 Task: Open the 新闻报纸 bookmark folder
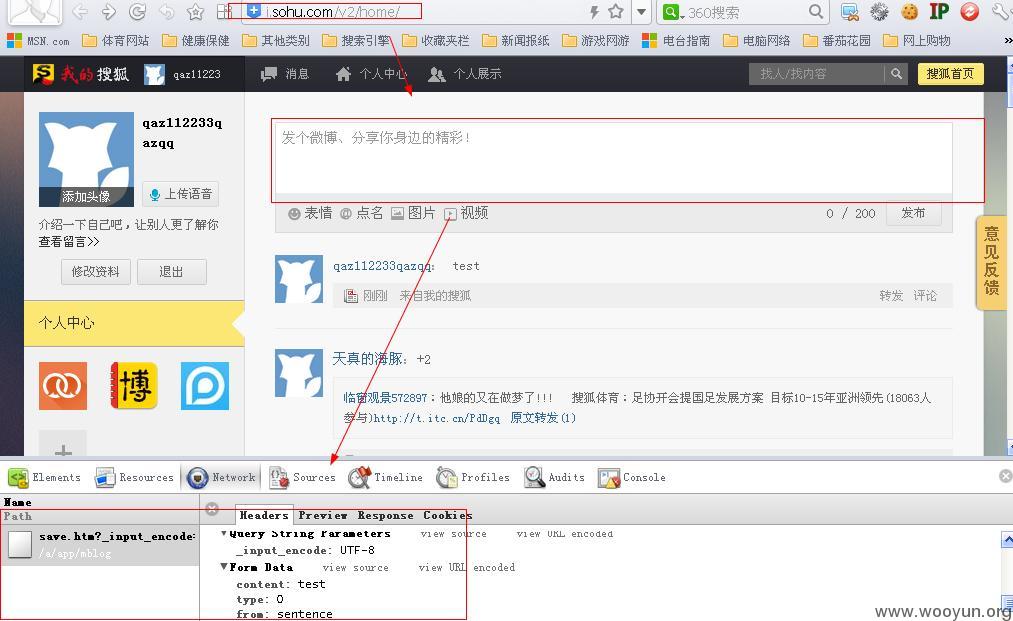pos(516,41)
